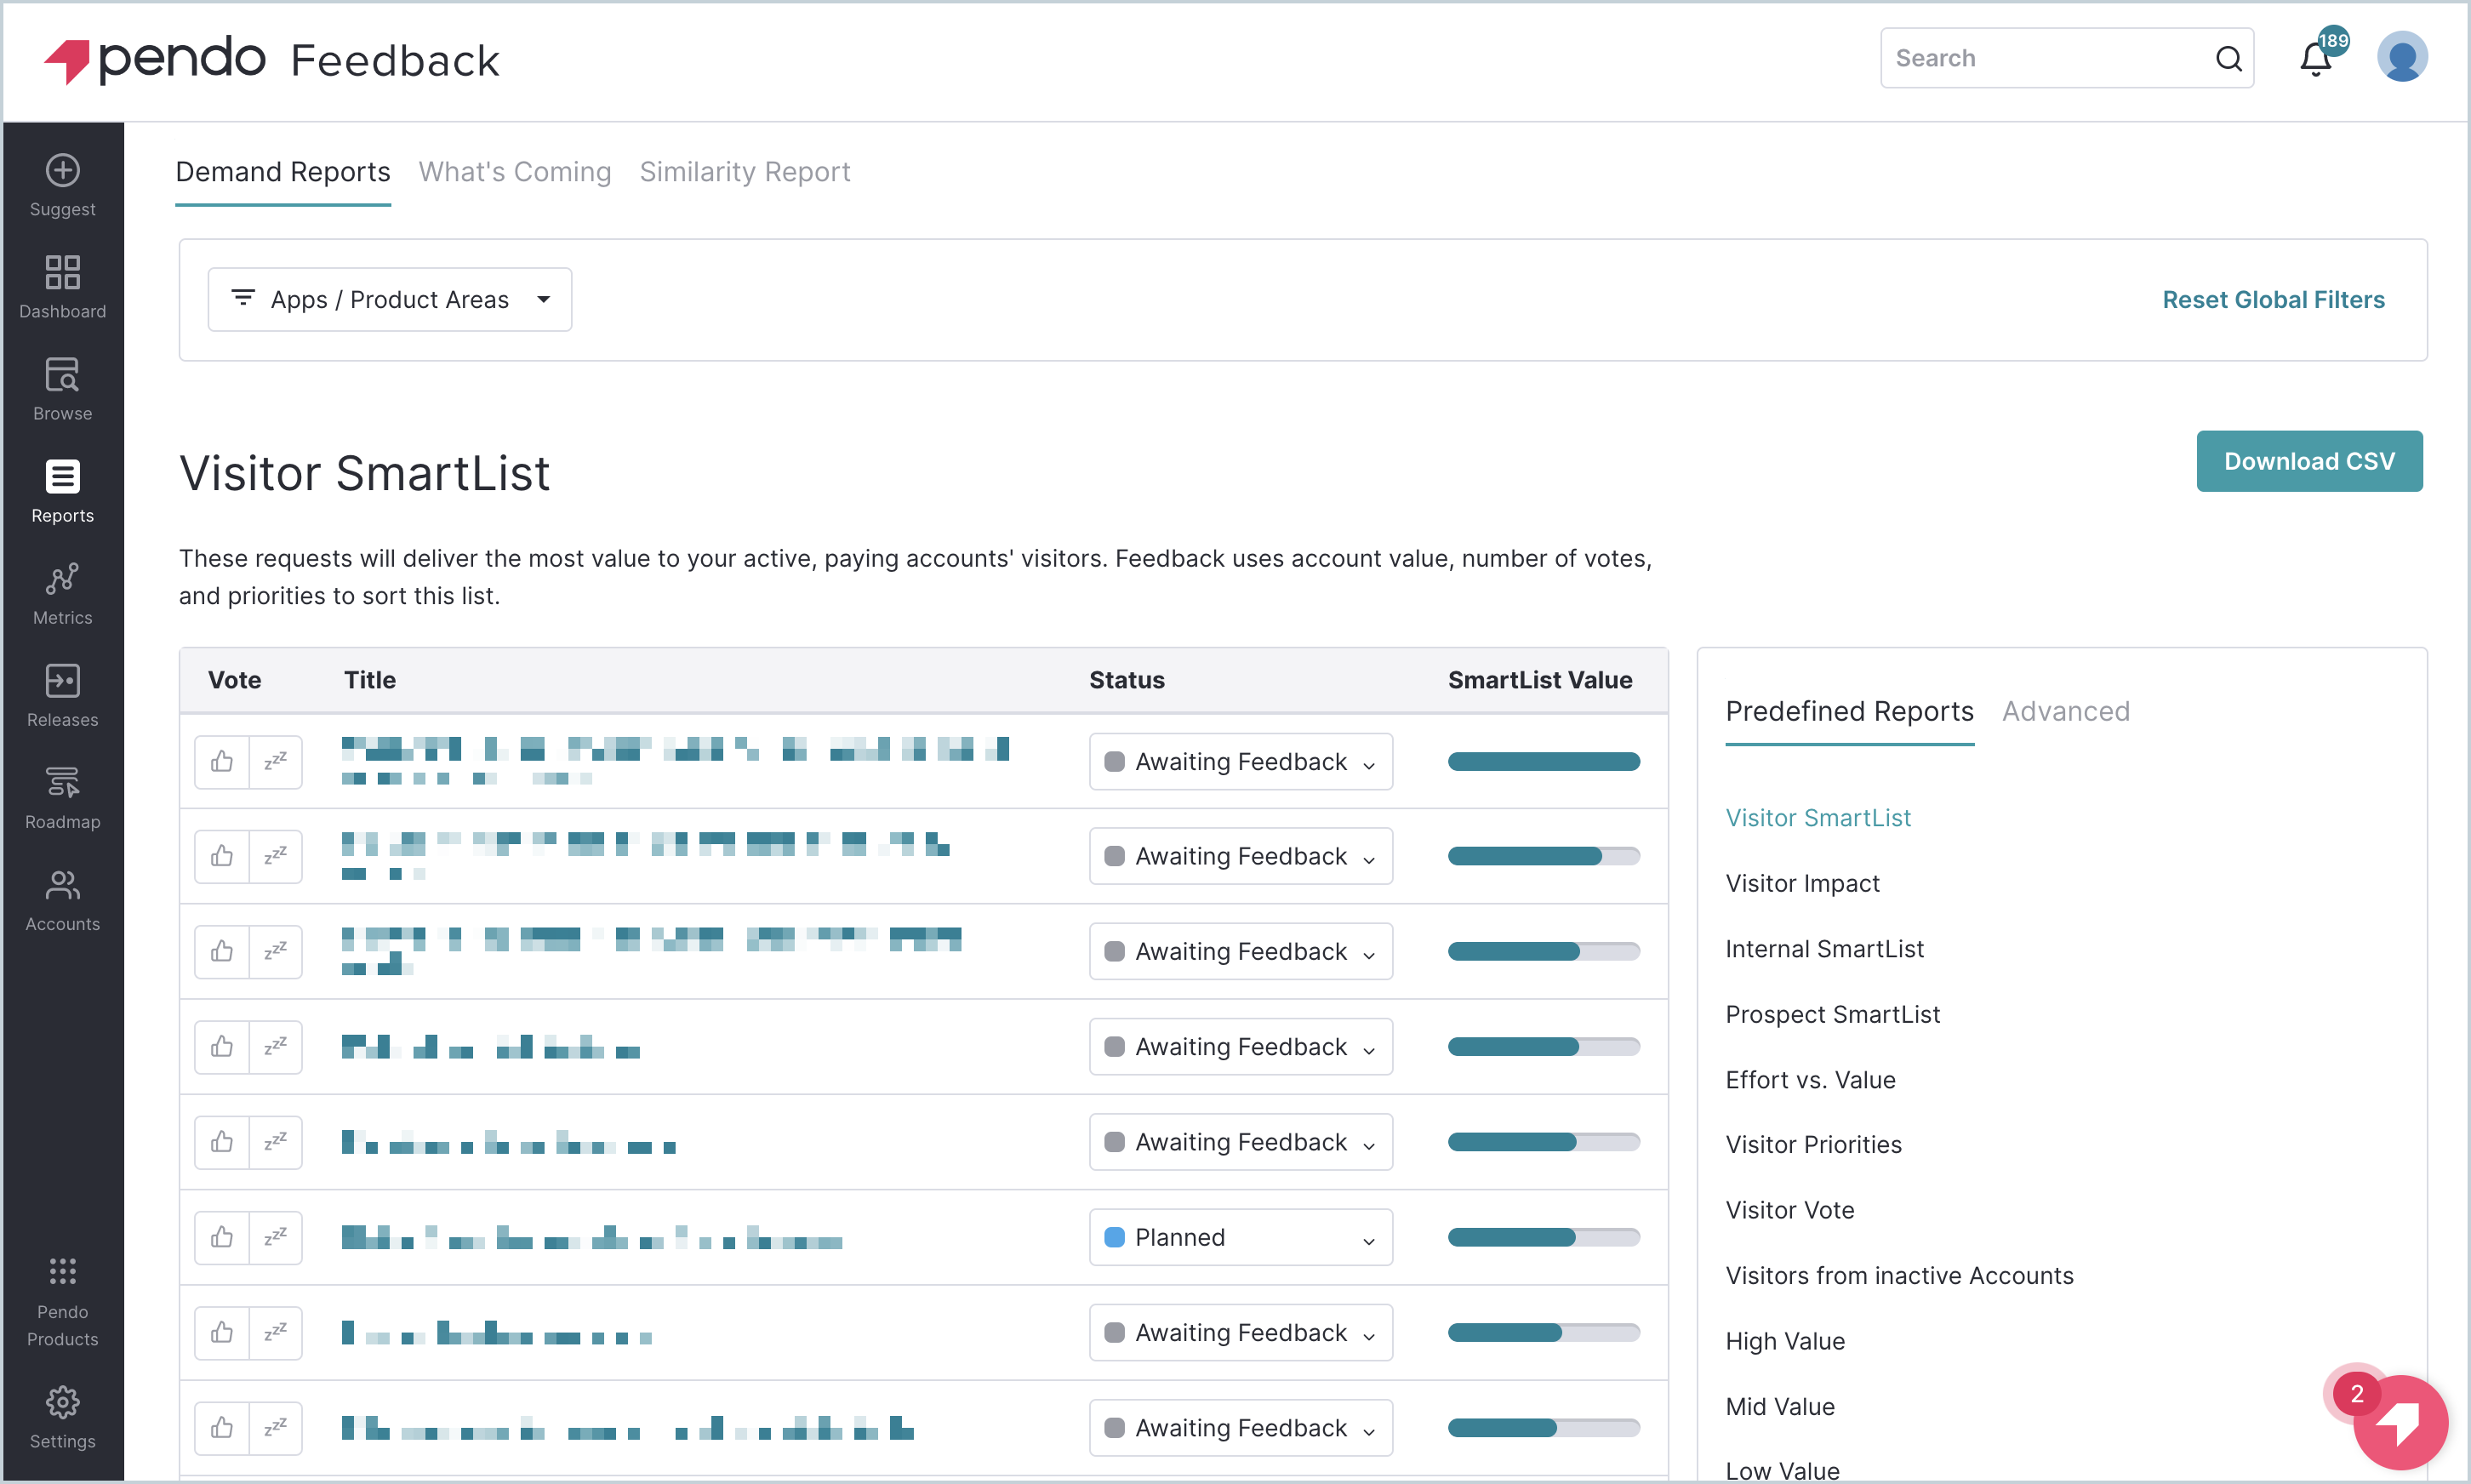Click Planned row SmartList Value bar
Viewport: 2471px width, 1484px height.
click(1543, 1237)
